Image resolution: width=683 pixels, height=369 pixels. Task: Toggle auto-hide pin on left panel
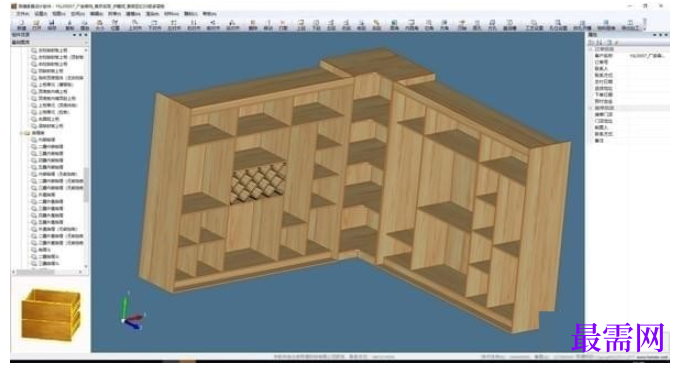[81, 35]
